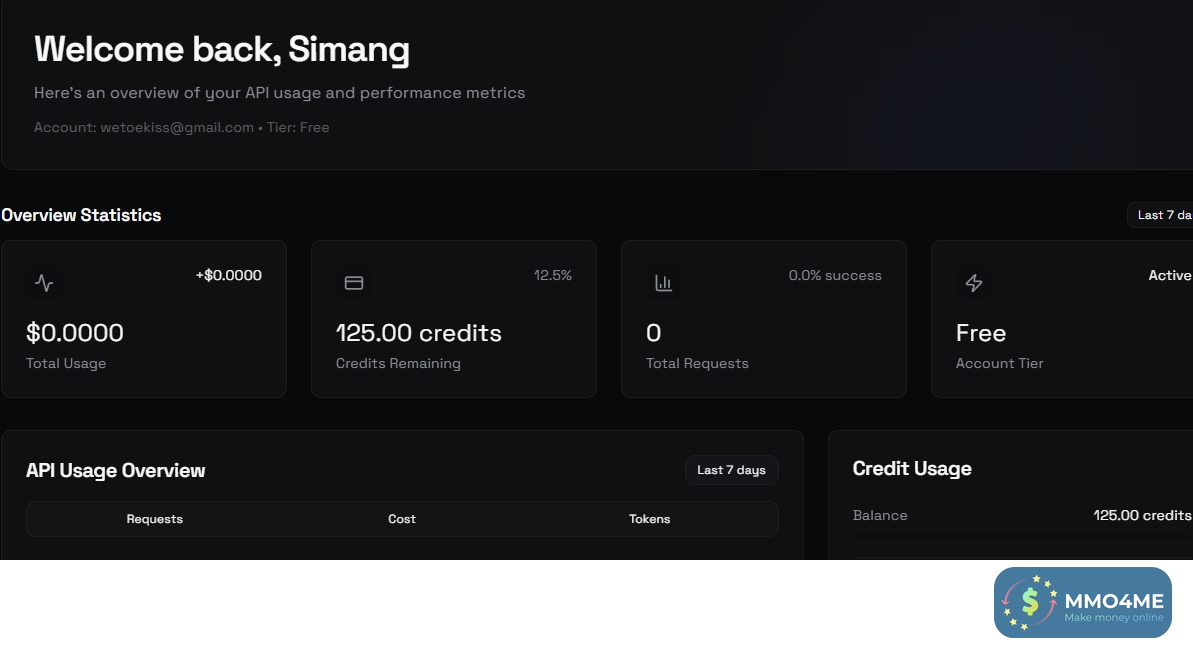Switch to the Requests tab
This screenshot has height=650, width=1193.
pyautogui.click(x=155, y=519)
